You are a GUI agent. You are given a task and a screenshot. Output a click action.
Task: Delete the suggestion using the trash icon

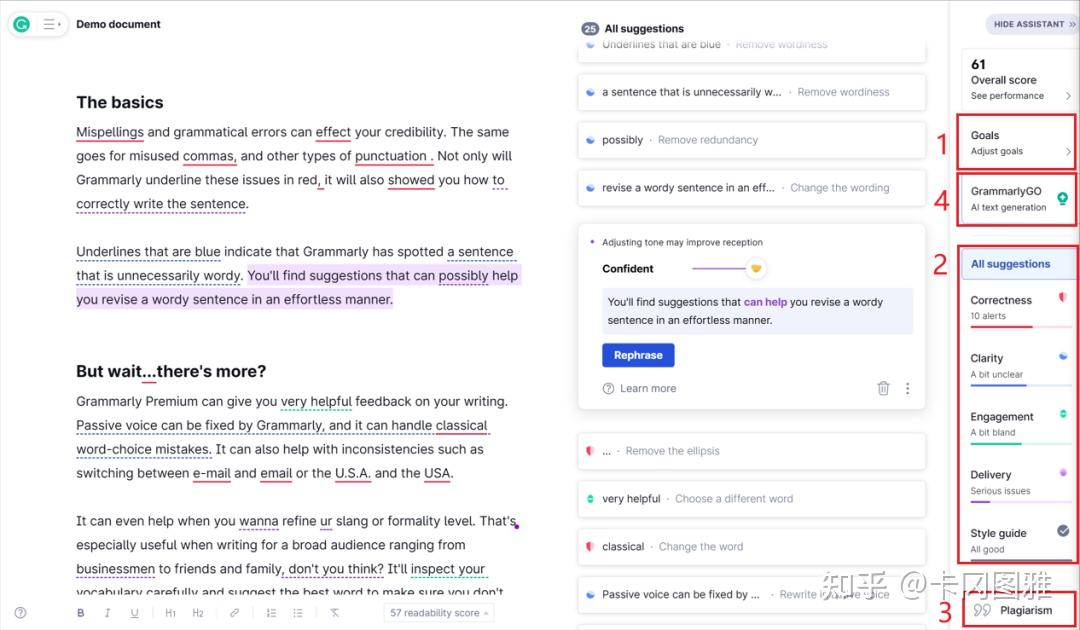pyautogui.click(x=883, y=388)
